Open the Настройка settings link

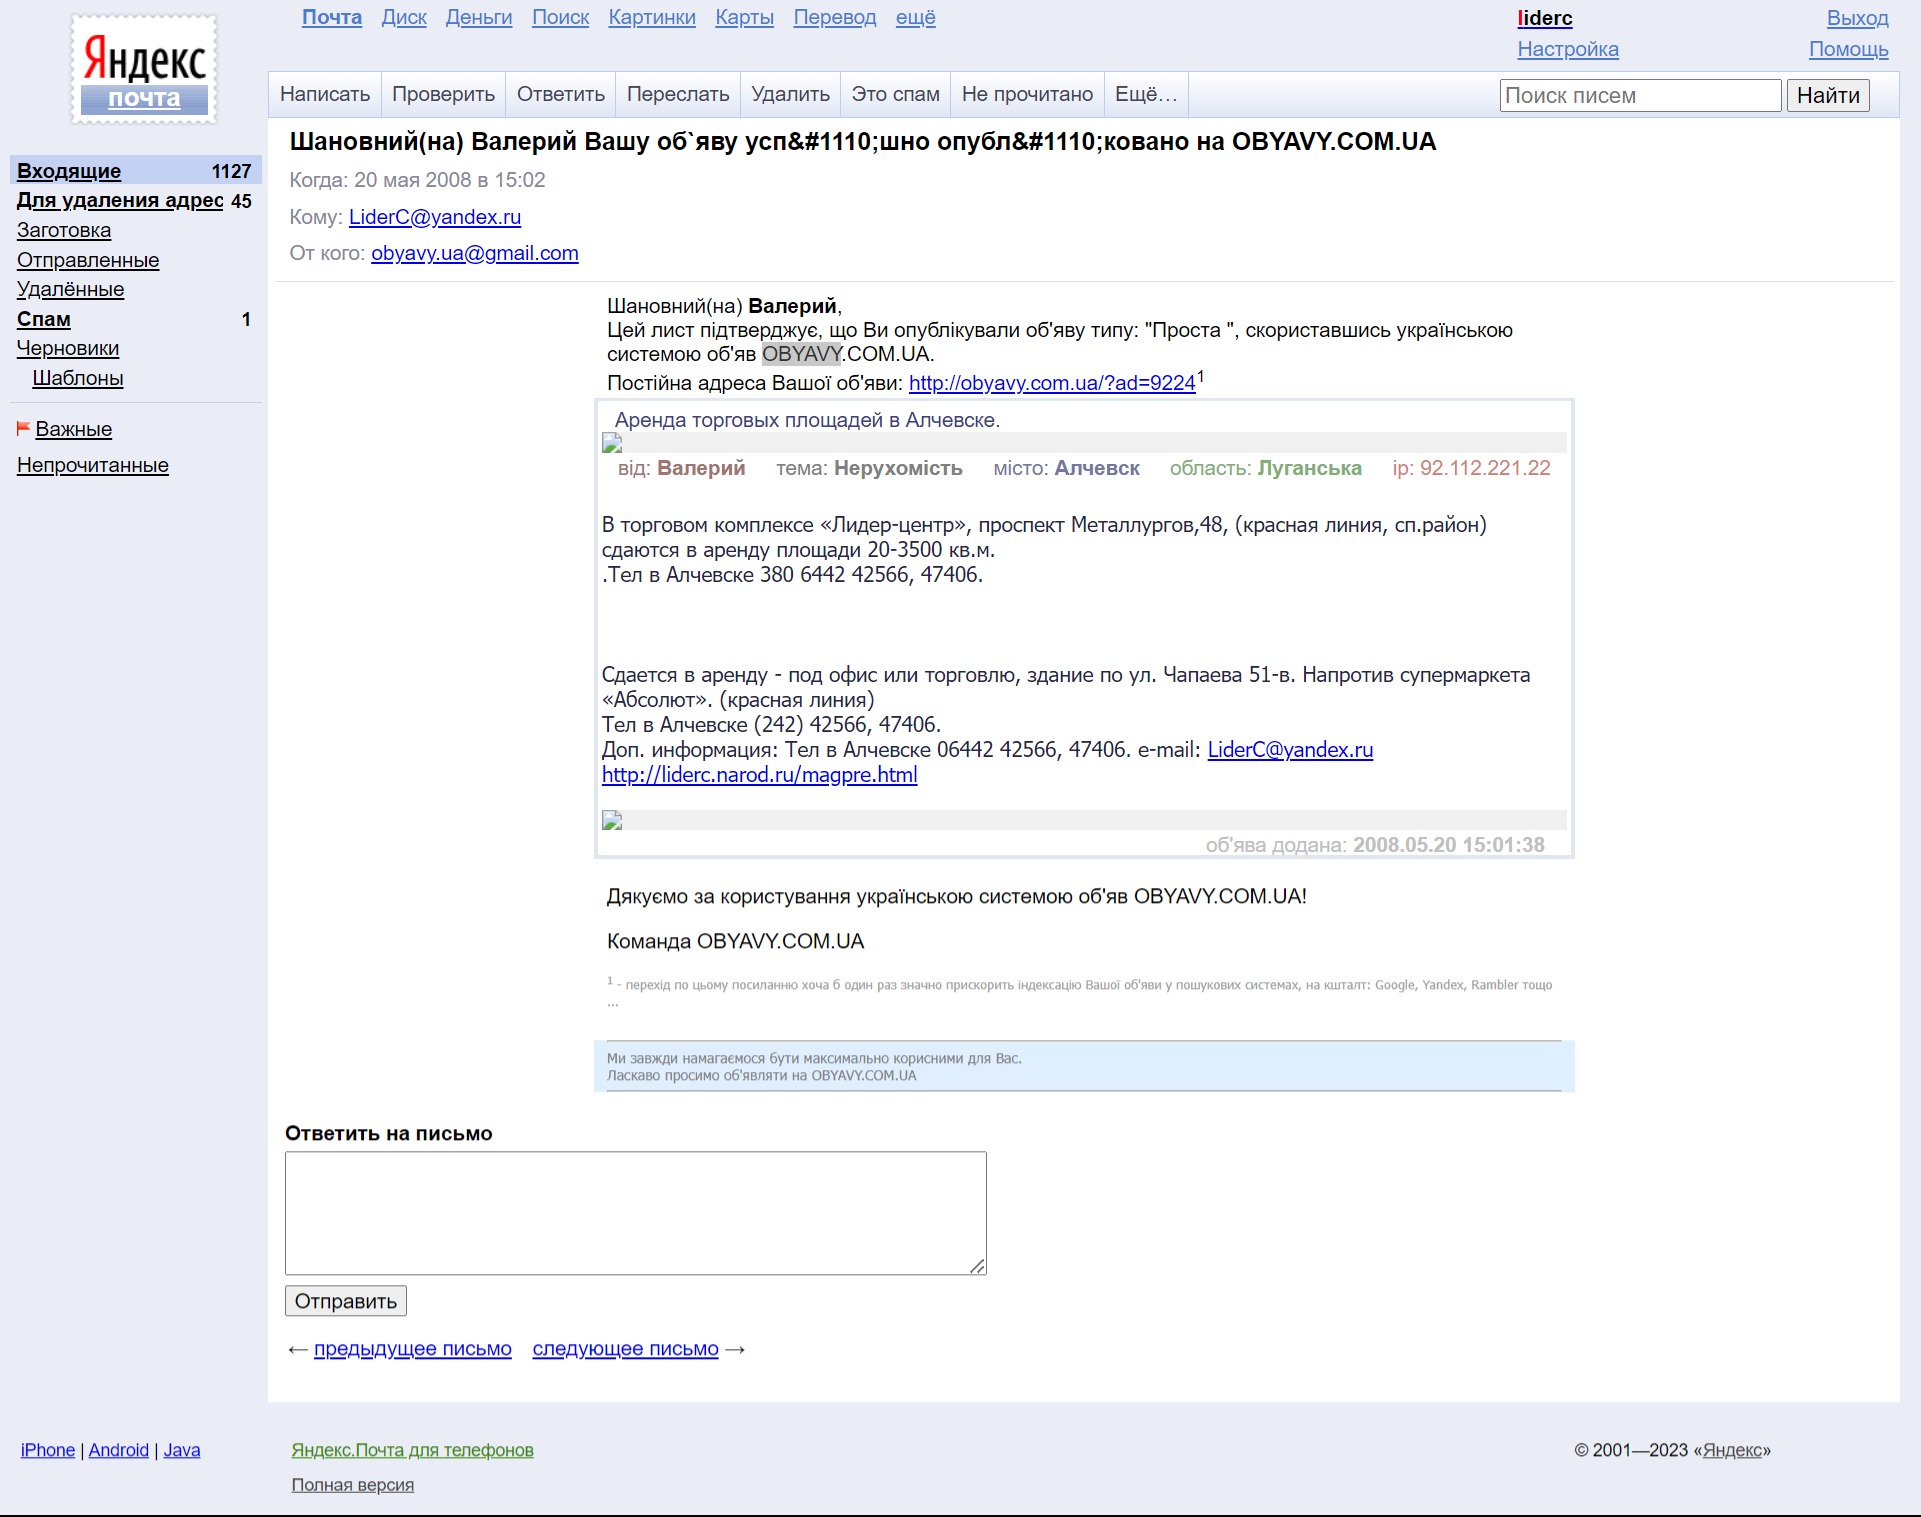pos(1568,49)
